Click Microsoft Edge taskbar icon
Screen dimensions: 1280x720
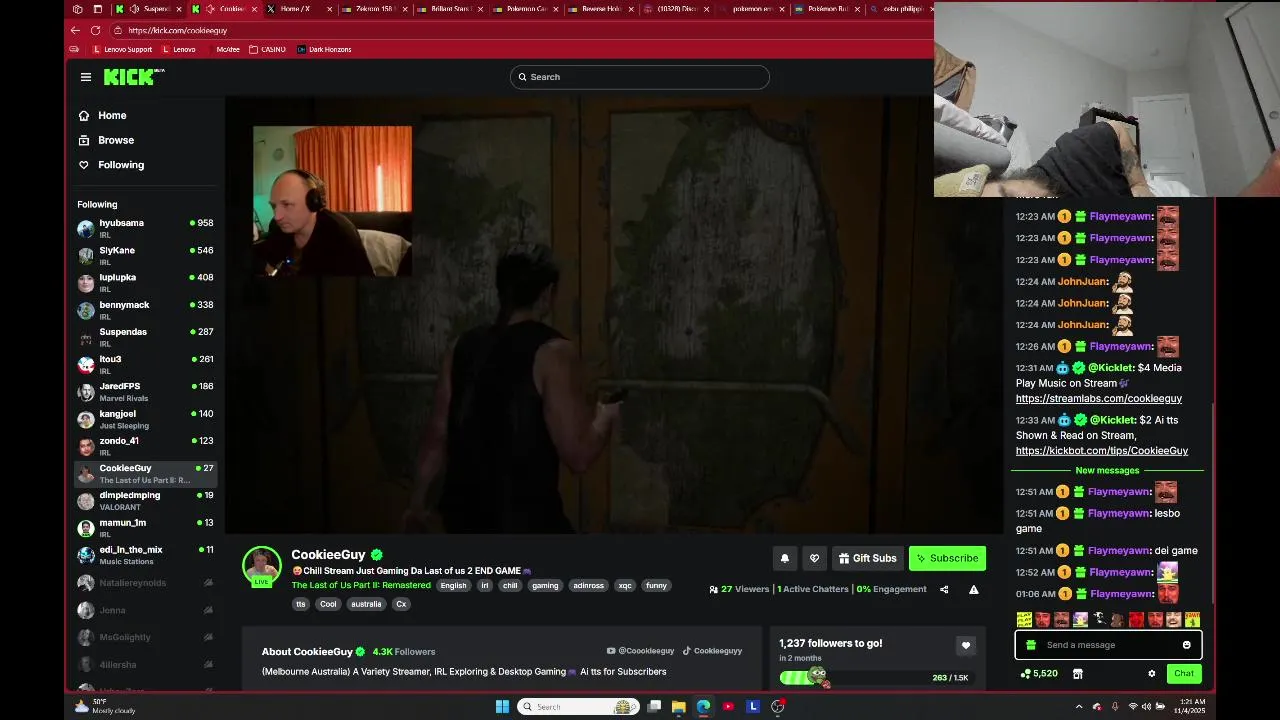[703, 706]
